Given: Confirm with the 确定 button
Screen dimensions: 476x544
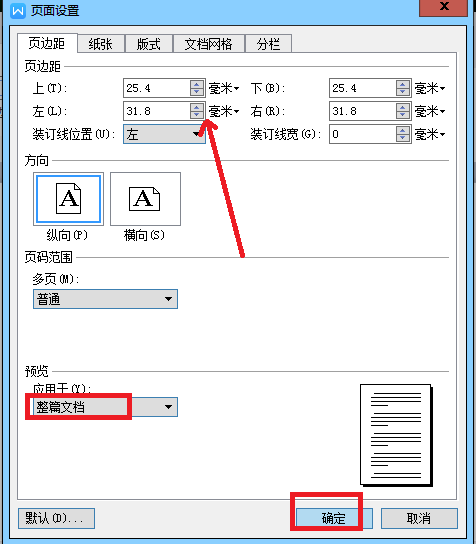Looking at the screenshot, I should click(334, 518).
